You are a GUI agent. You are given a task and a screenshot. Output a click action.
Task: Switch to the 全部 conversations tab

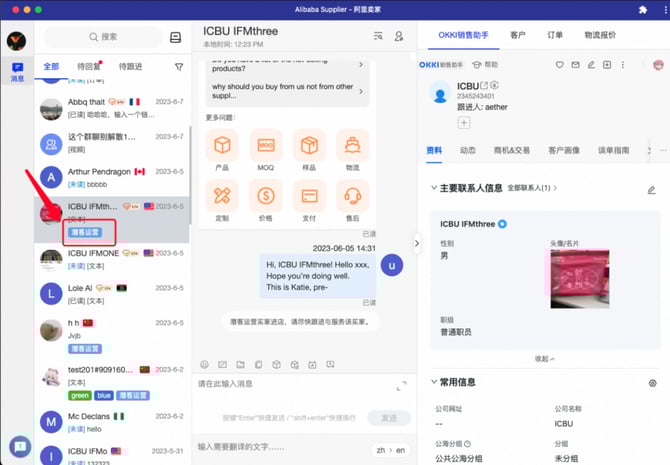[51, 67]
